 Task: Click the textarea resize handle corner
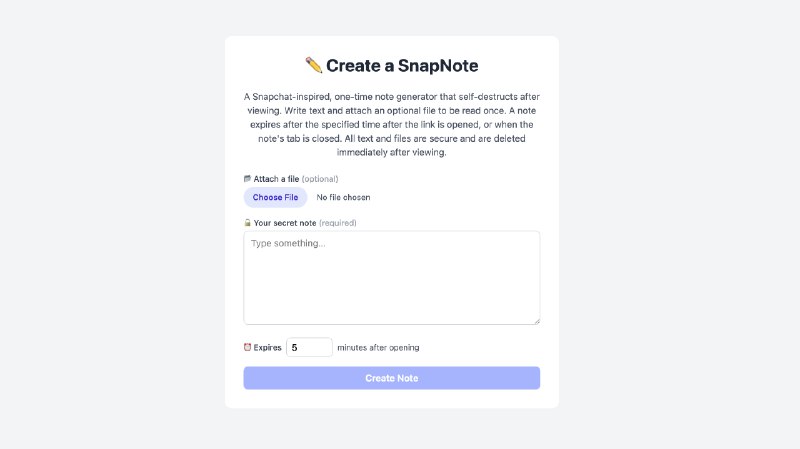point(536,321)
